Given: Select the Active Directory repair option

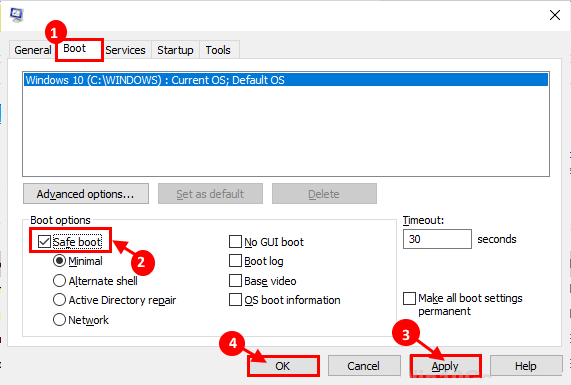Looking at the screenshot, I should [59, 300].
